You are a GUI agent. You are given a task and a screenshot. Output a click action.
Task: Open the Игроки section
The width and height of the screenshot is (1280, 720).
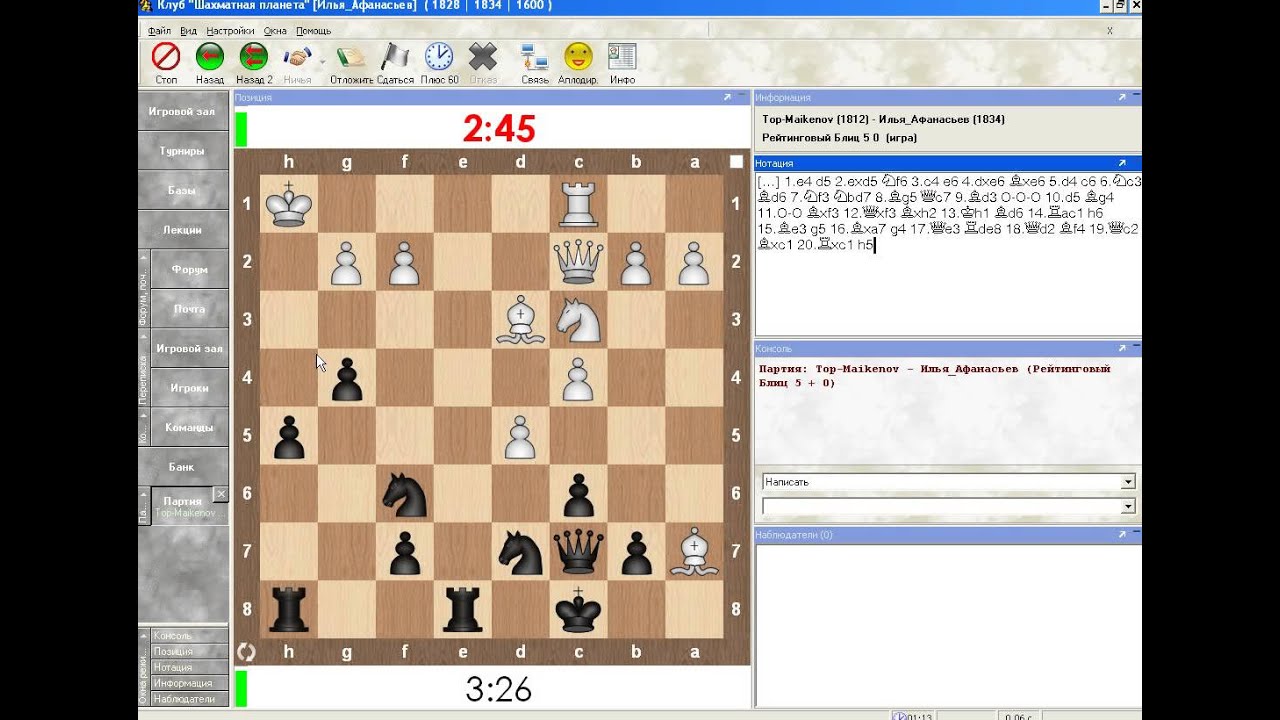(189, 388)
